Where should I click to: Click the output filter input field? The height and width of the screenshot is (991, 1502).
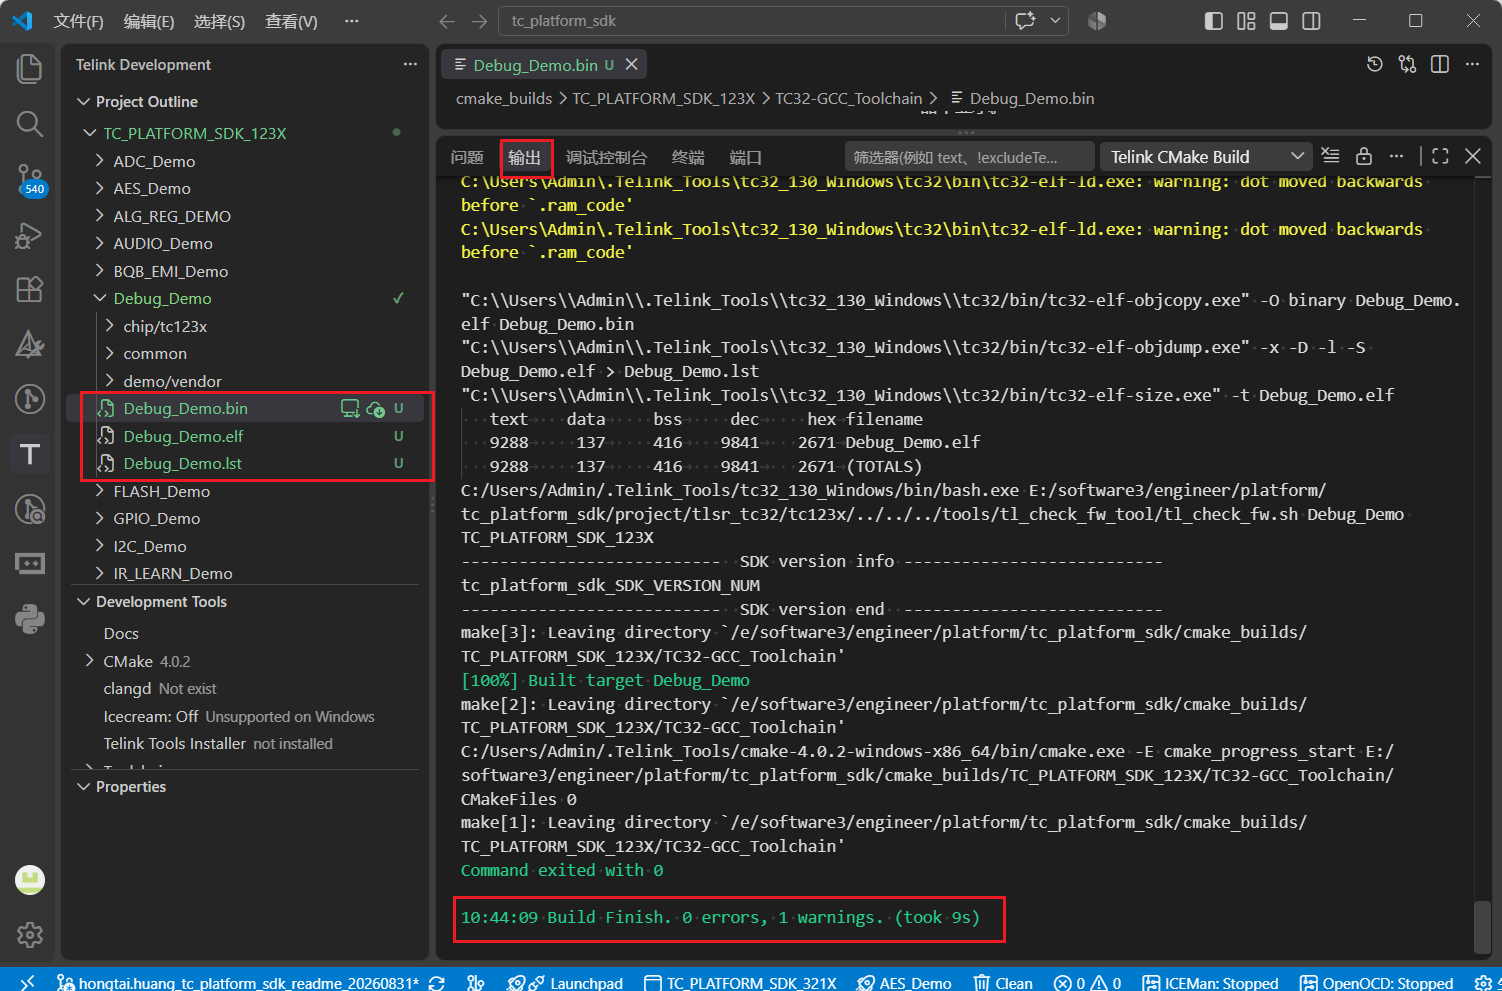(x=969, y=157)
